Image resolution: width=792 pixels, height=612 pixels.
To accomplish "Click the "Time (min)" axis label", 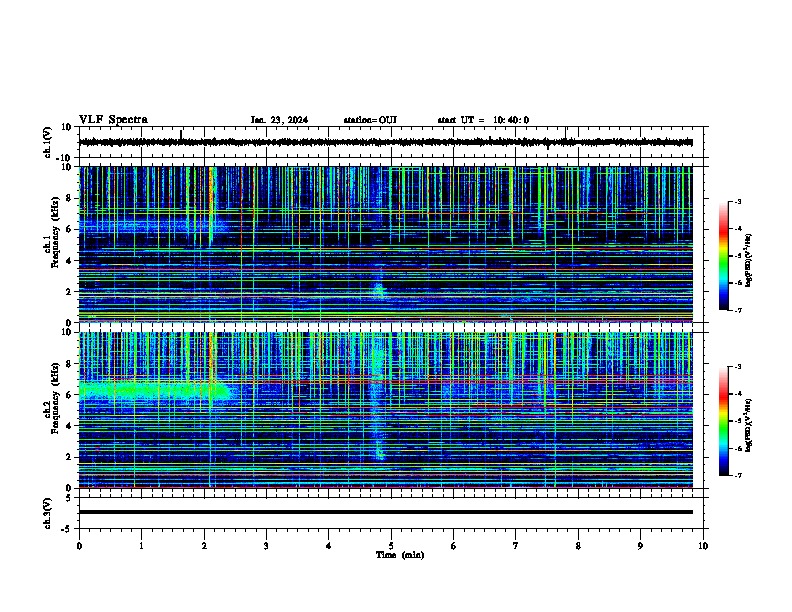I will point(400,555).
